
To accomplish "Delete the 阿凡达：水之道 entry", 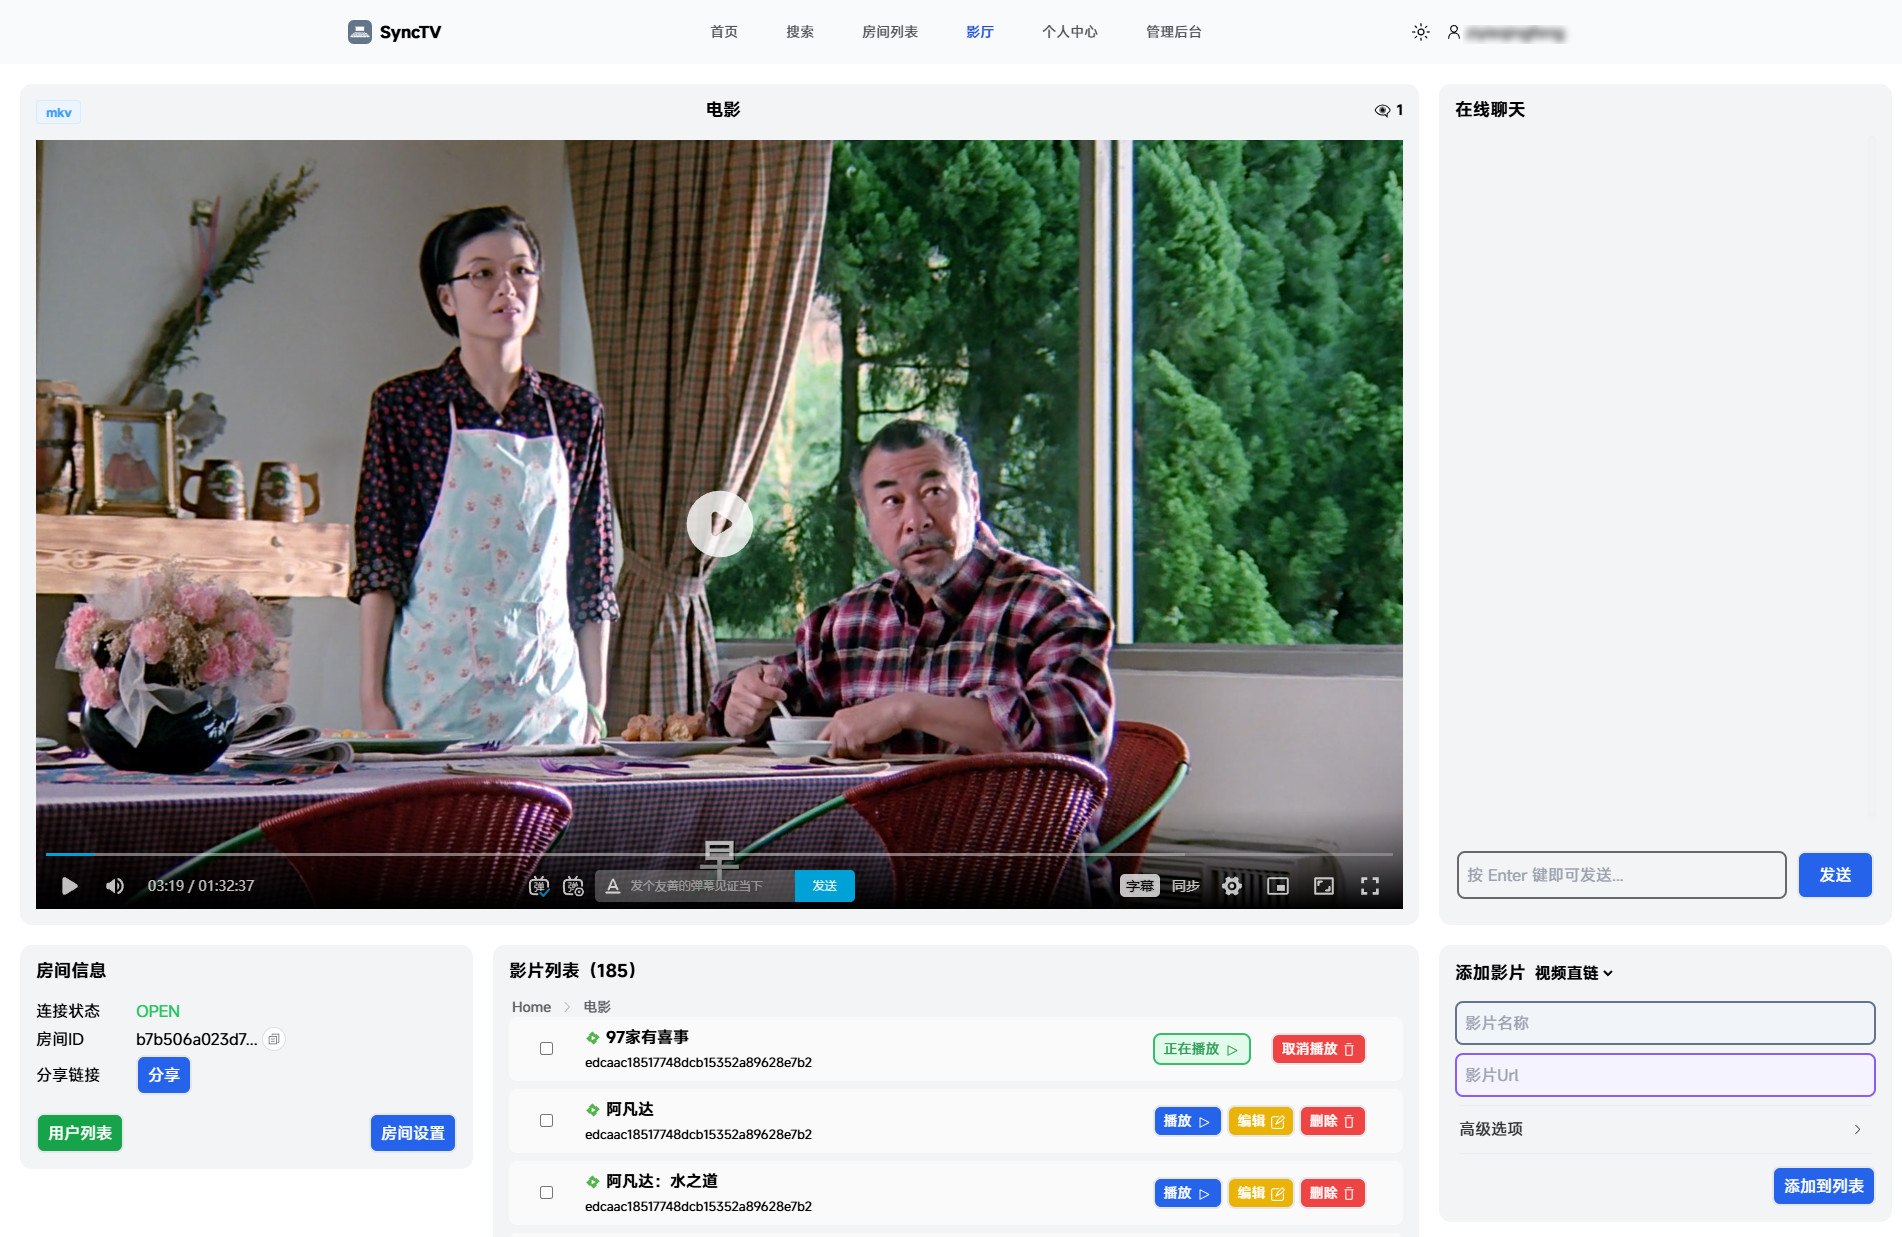I will (x=1332, y=1193).
